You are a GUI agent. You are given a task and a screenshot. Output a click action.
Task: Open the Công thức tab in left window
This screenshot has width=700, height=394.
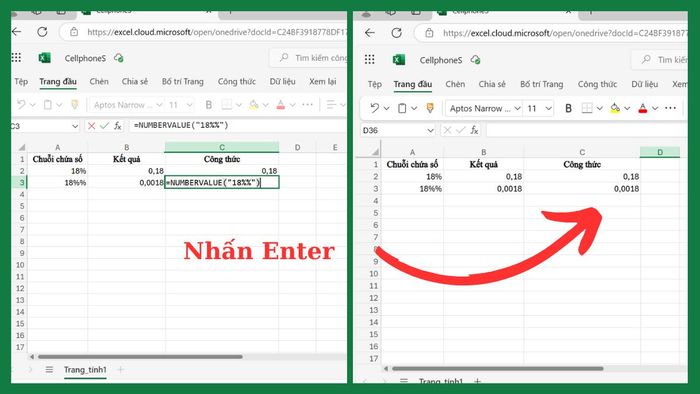237,81
